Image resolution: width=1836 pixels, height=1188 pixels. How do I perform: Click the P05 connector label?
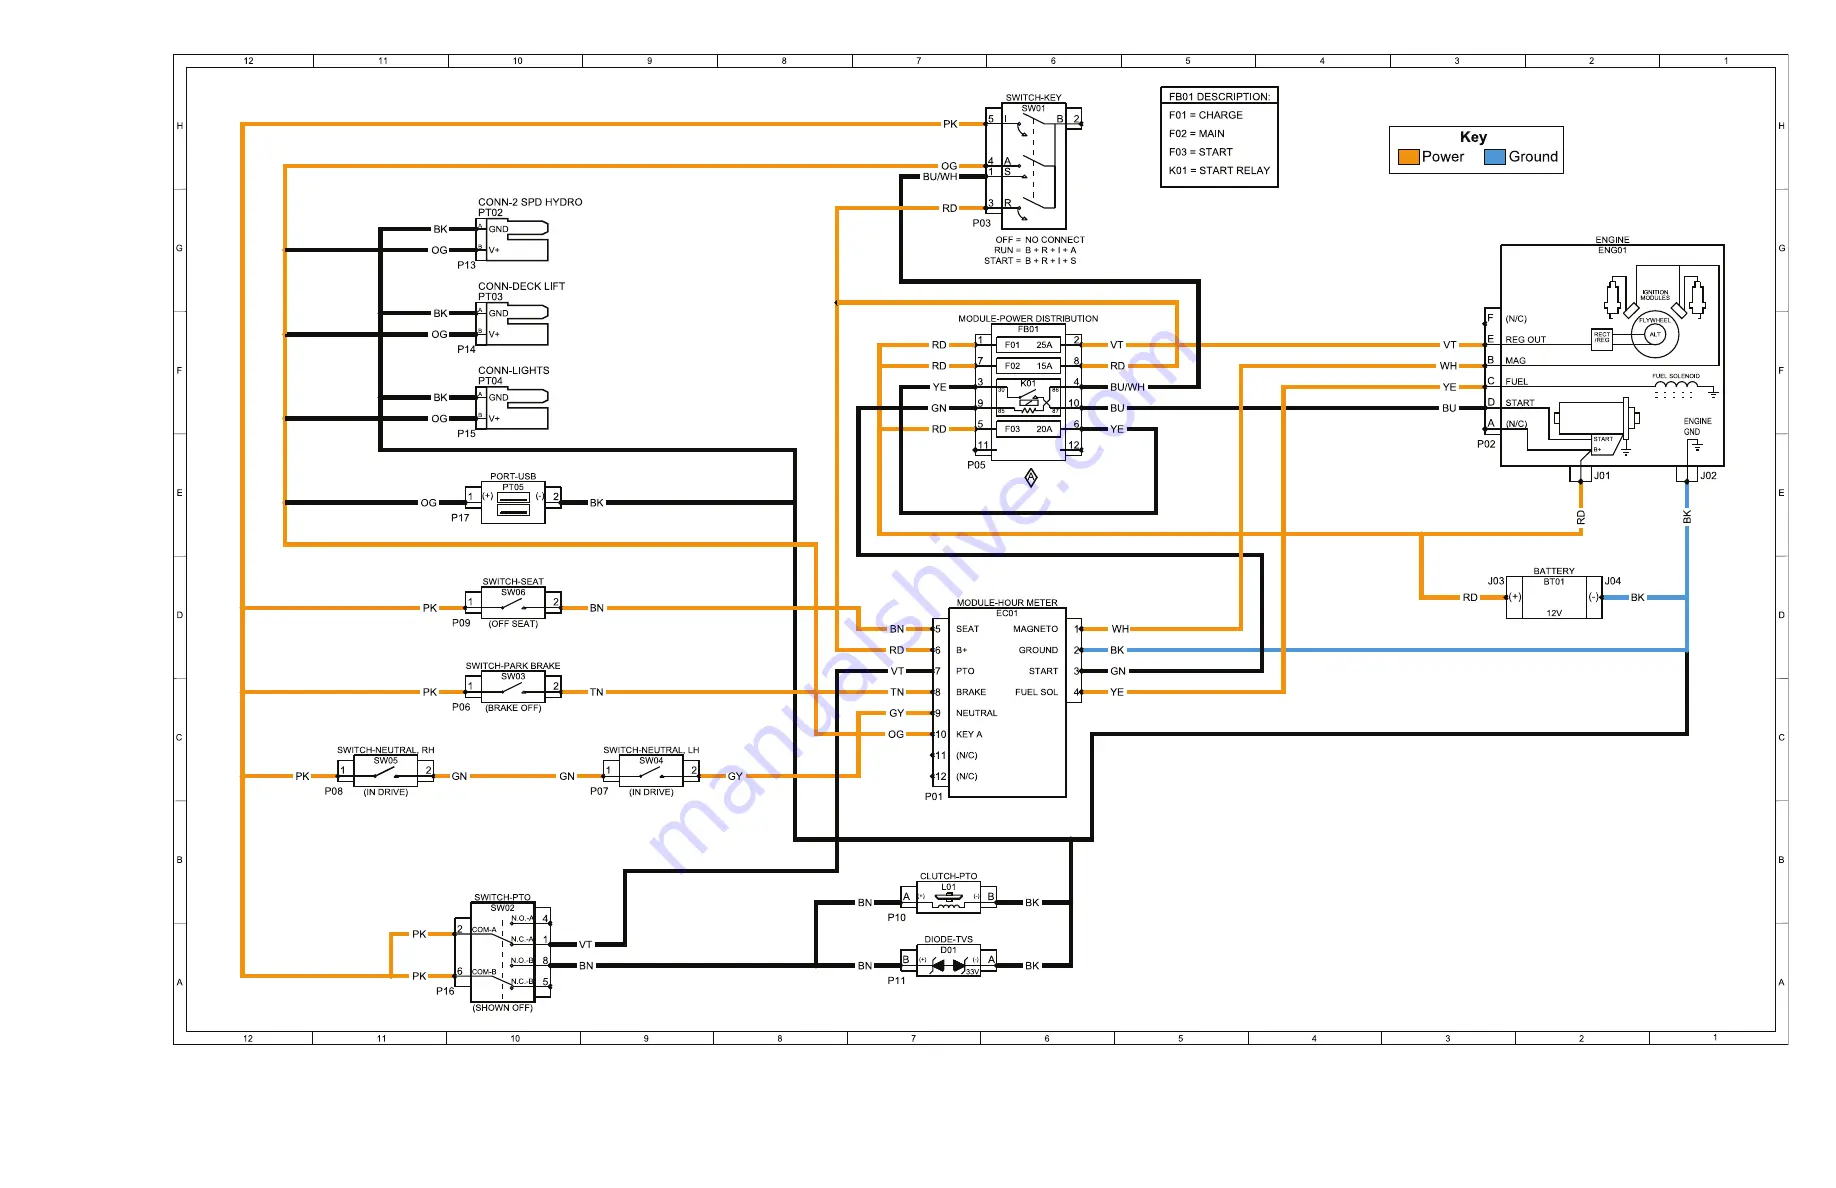tap(976, 465)
